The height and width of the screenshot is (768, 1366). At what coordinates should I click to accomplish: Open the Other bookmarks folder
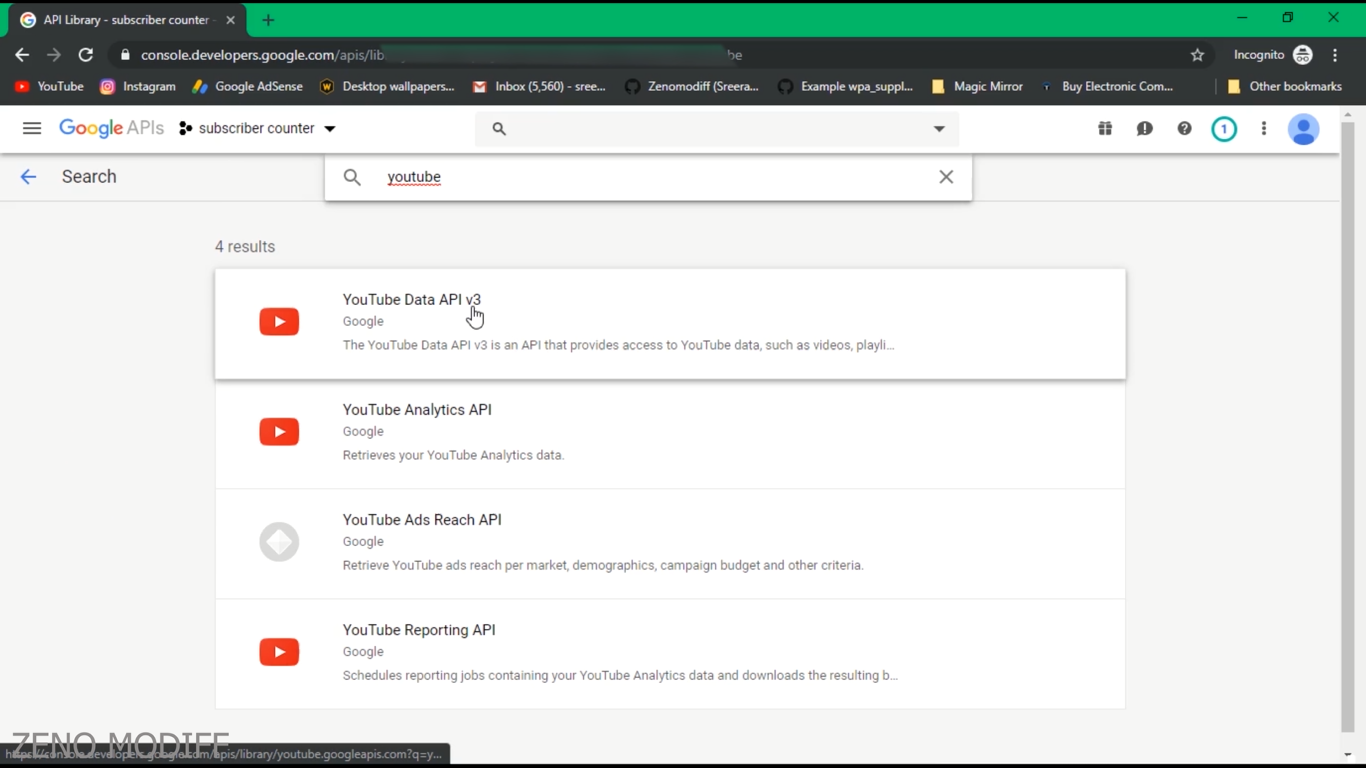[1284, 87]
